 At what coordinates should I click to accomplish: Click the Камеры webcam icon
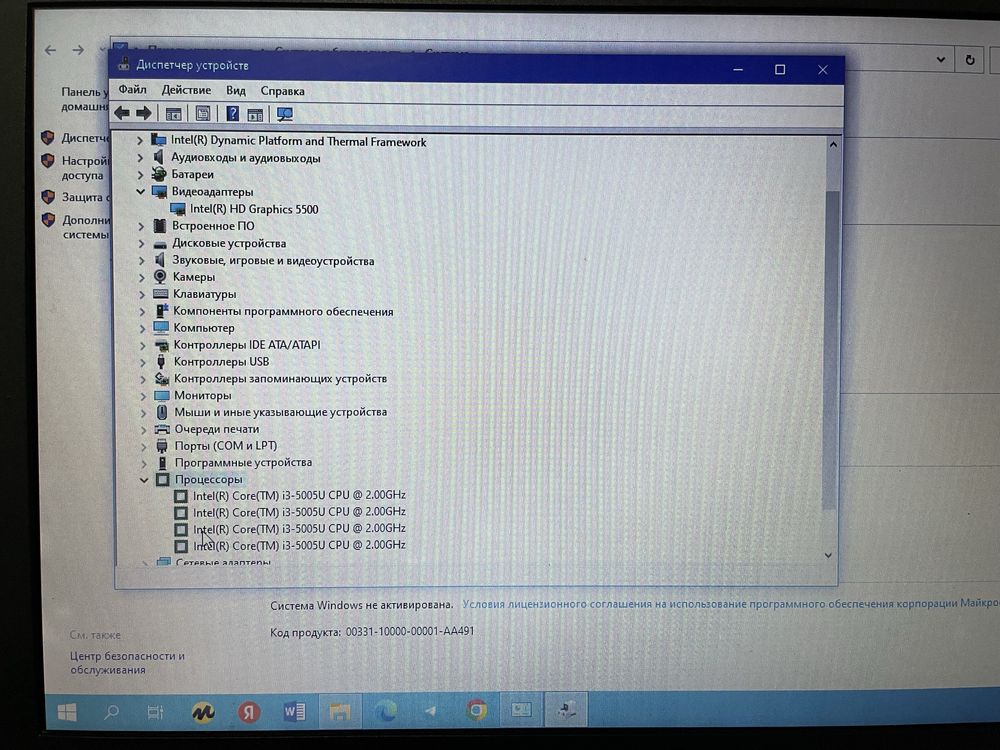(x=160, y=277)
